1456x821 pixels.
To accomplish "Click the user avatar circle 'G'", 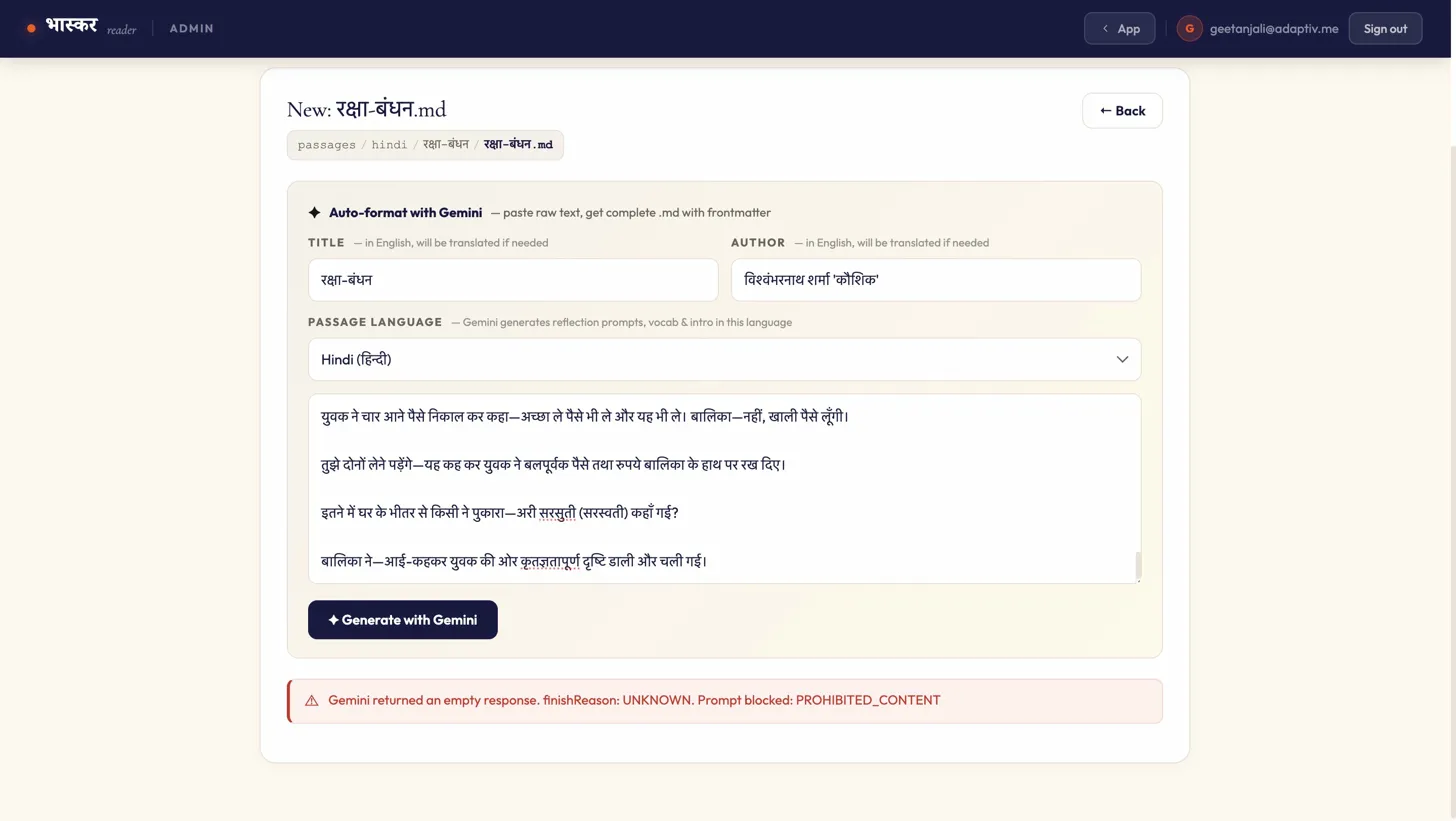I will 1189,28.
